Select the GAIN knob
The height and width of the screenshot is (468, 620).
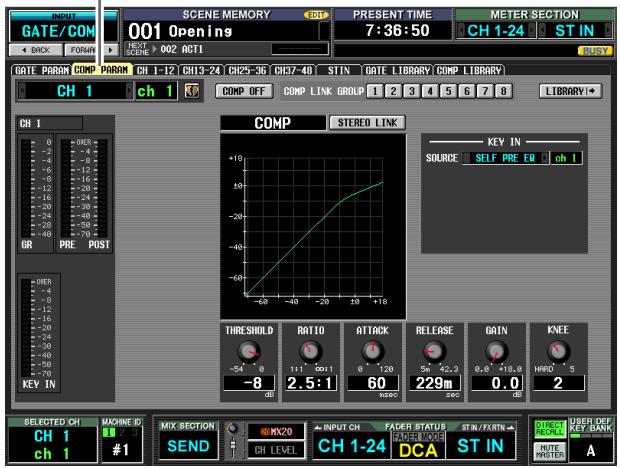pyautogui.click(x=496, y=352)
